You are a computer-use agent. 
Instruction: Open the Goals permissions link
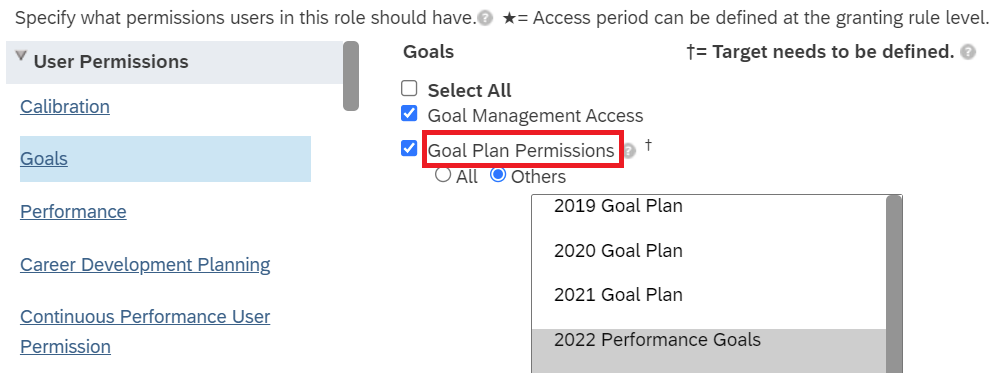pyautogui.click(x=44, y=158)
